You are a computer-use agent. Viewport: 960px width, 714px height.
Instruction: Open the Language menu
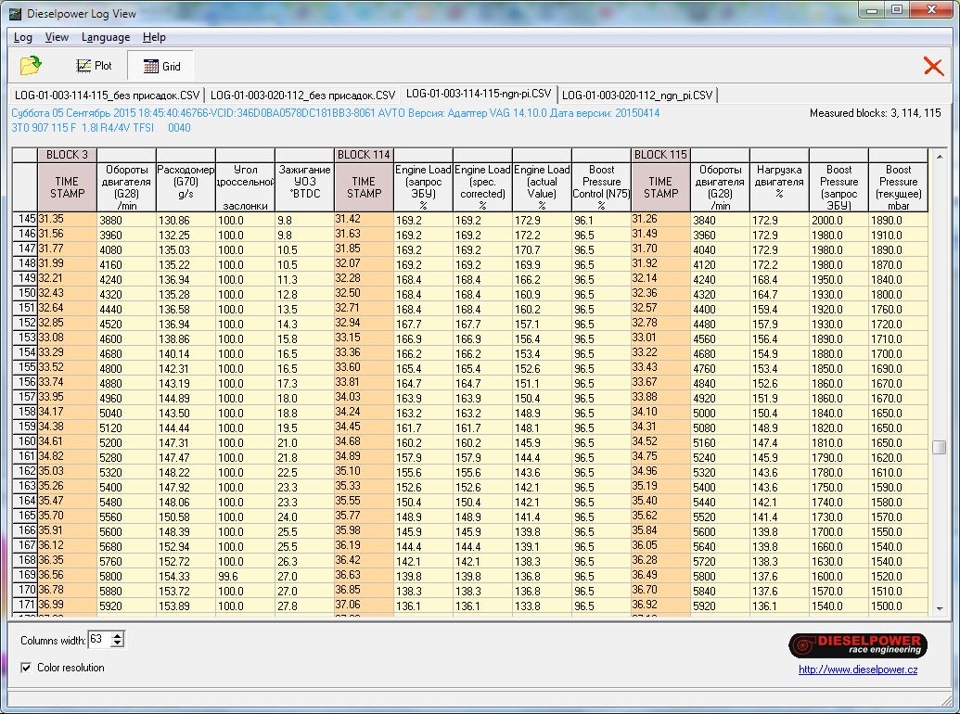coord(105,37)
